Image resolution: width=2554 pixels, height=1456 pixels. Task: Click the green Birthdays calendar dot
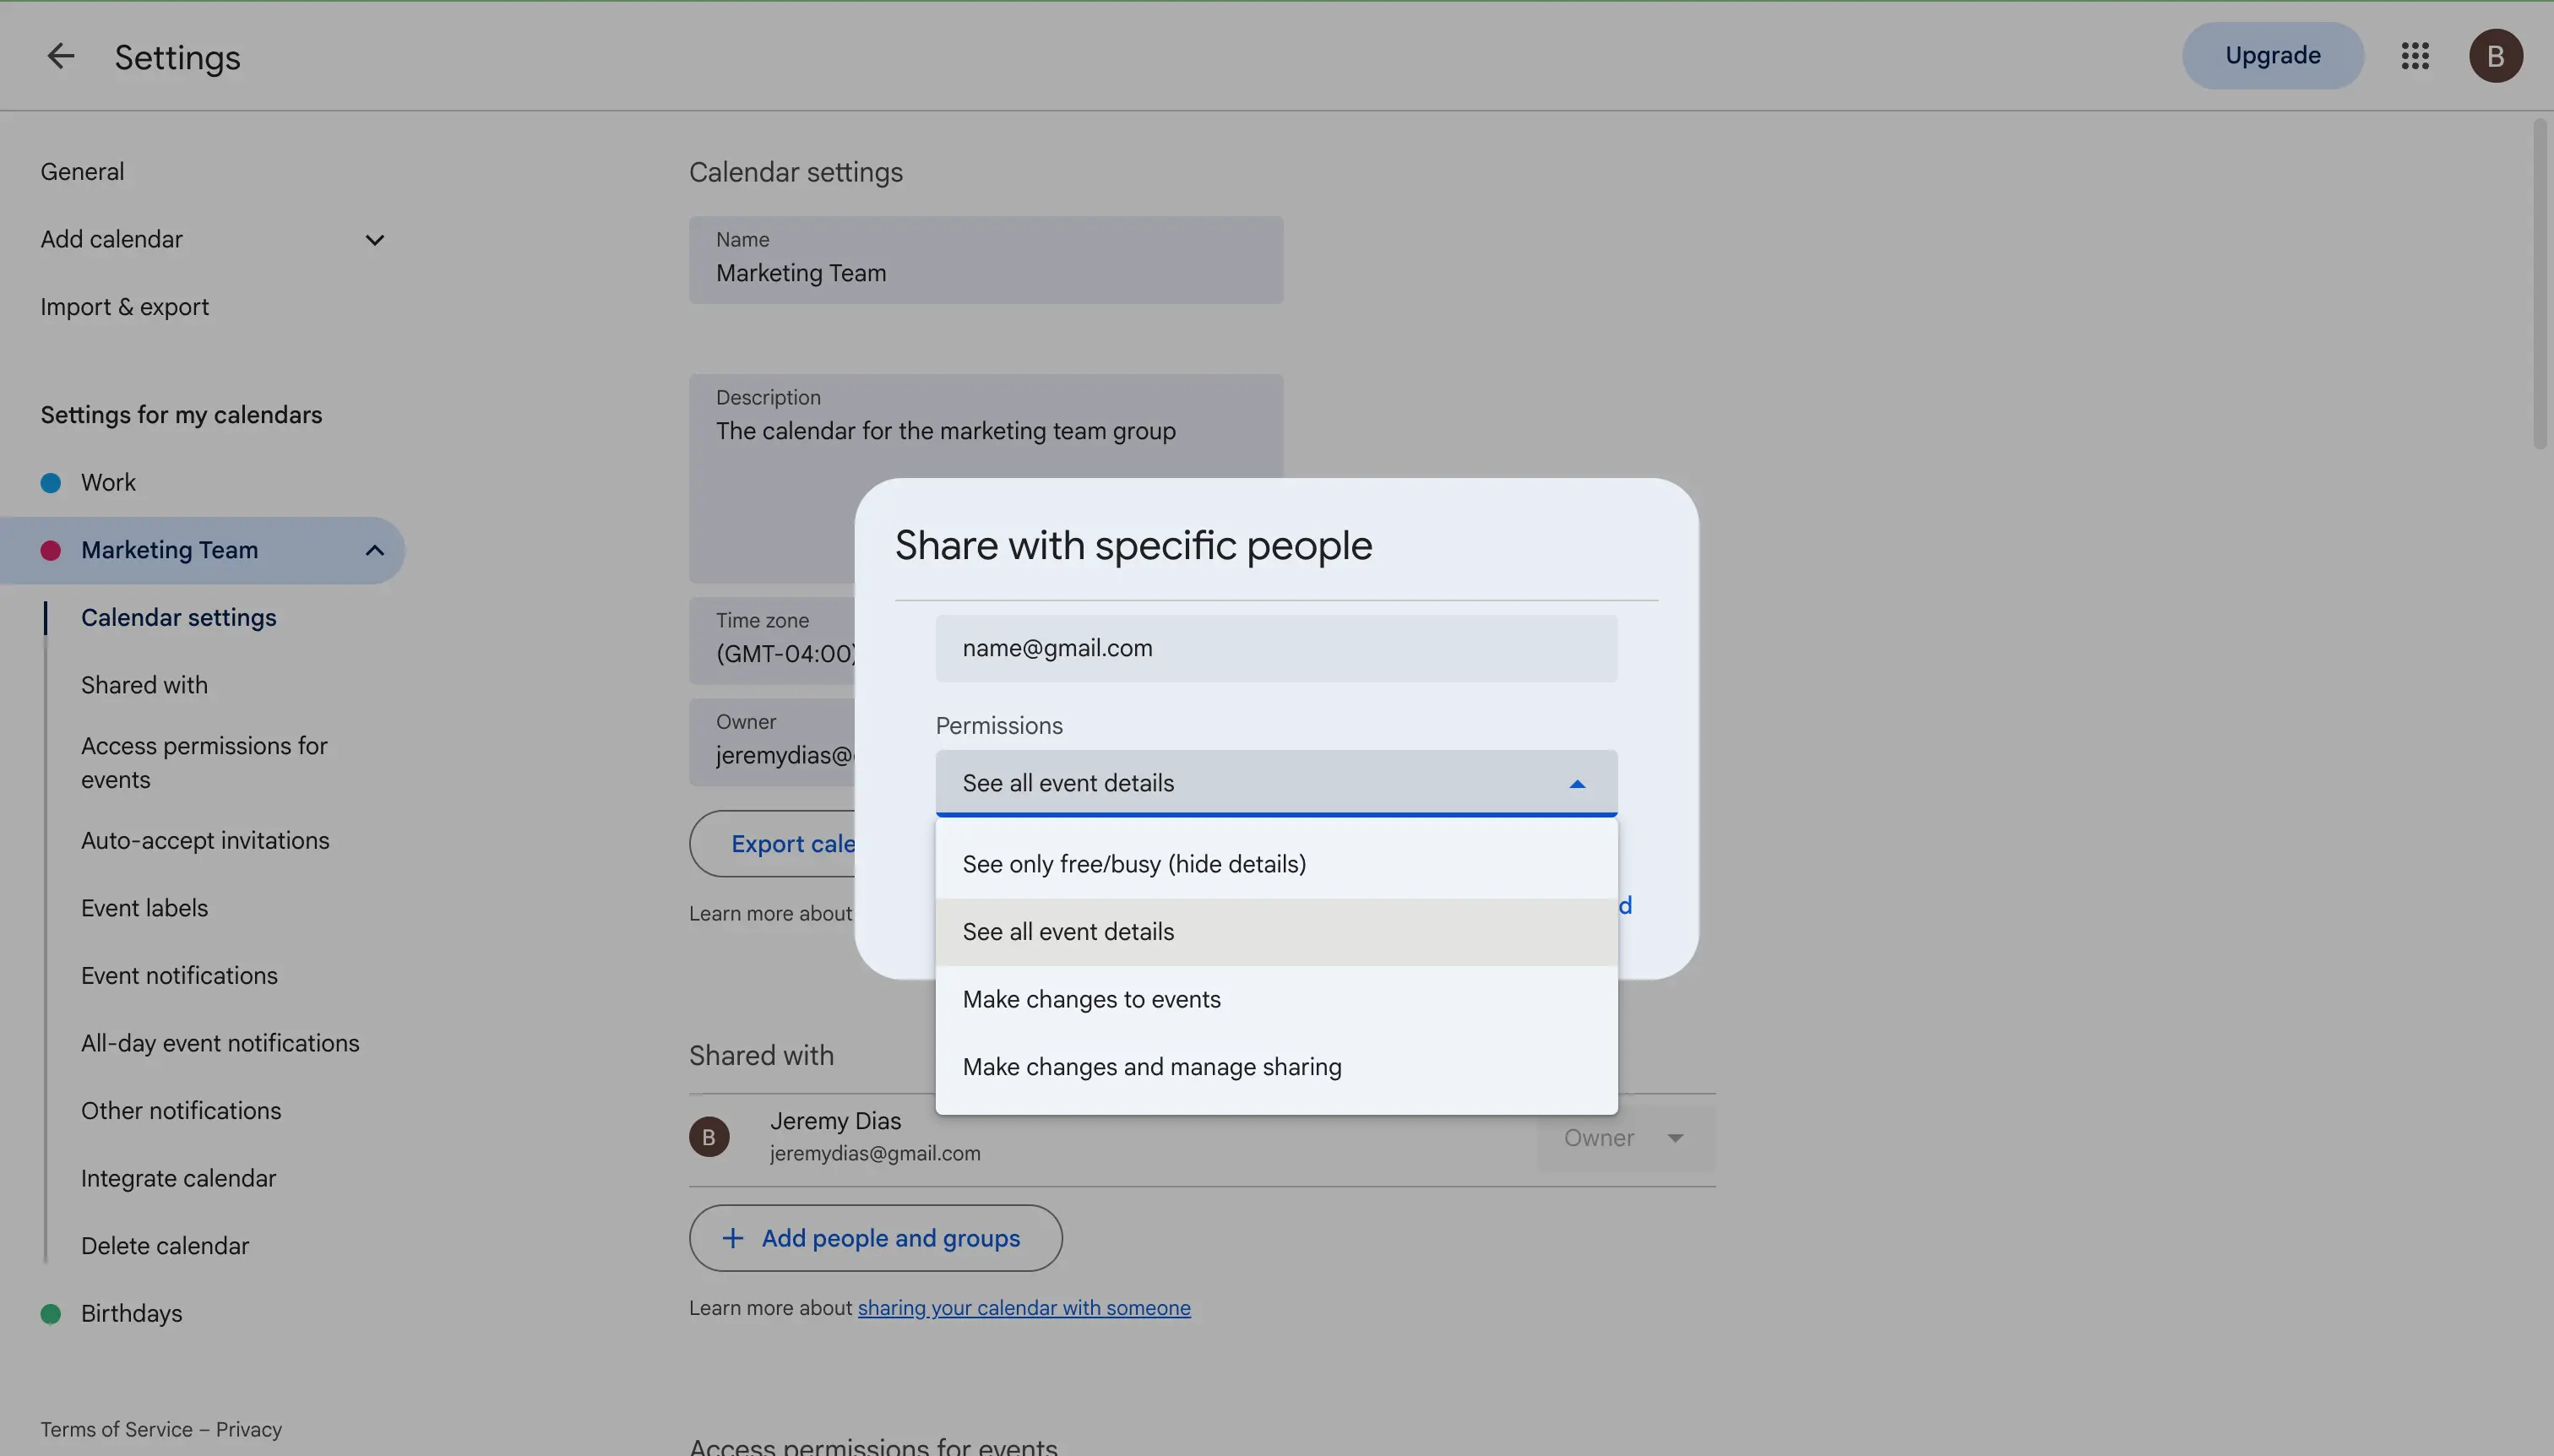click(x=51, y=1314)
